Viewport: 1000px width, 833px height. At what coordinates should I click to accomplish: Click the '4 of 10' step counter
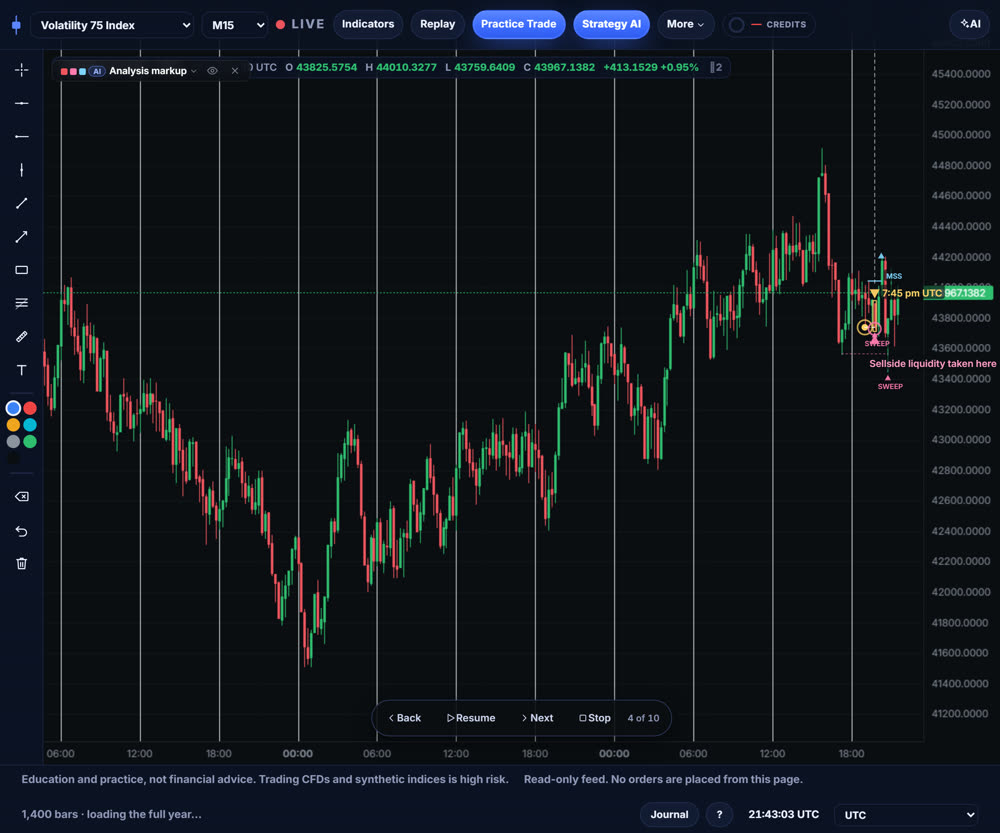click(x=643, y=718)
